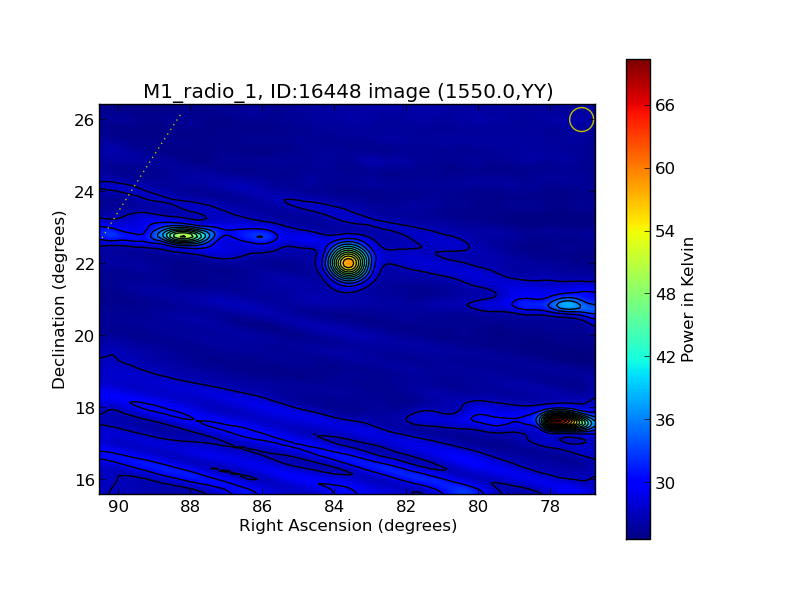Click the 'Right Ascension (degrees)' axis label

(x=348, y=526)
